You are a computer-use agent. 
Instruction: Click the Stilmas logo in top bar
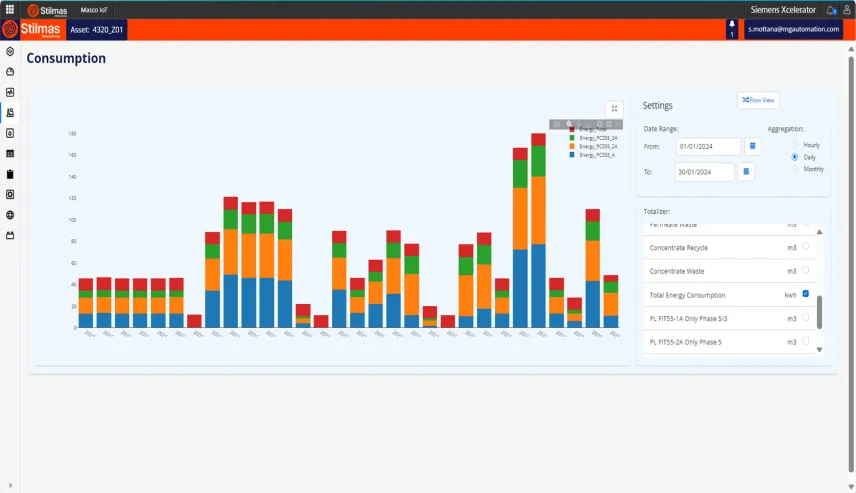pyautogui.click(x=47, y=10)
